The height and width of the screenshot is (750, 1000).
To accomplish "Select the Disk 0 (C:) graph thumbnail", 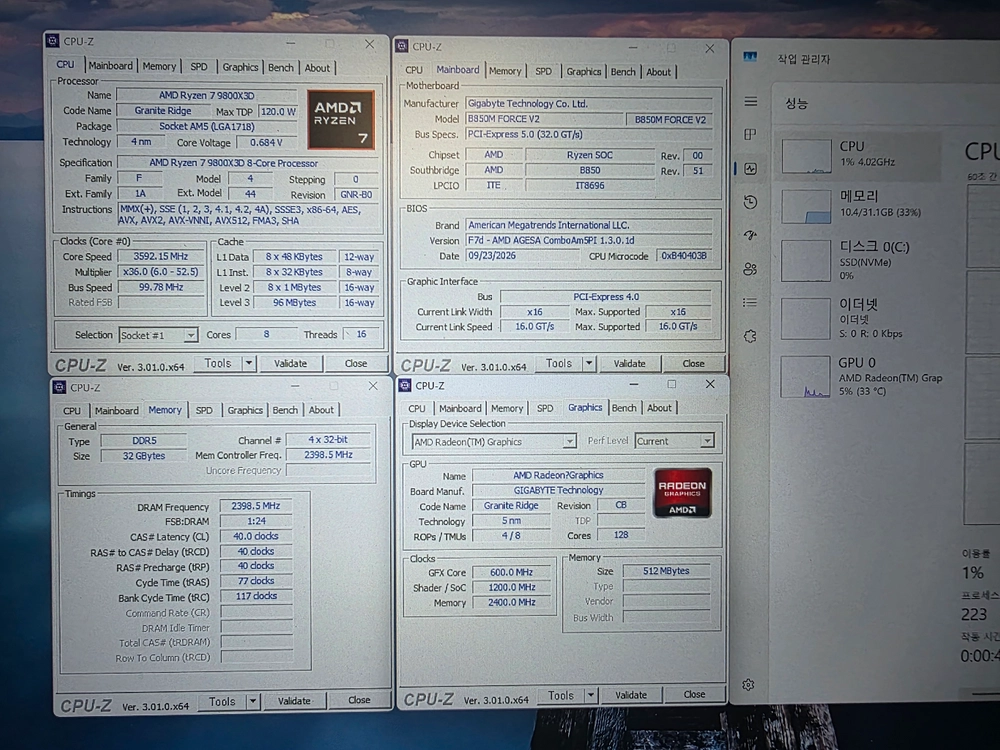I will (806, 261).
